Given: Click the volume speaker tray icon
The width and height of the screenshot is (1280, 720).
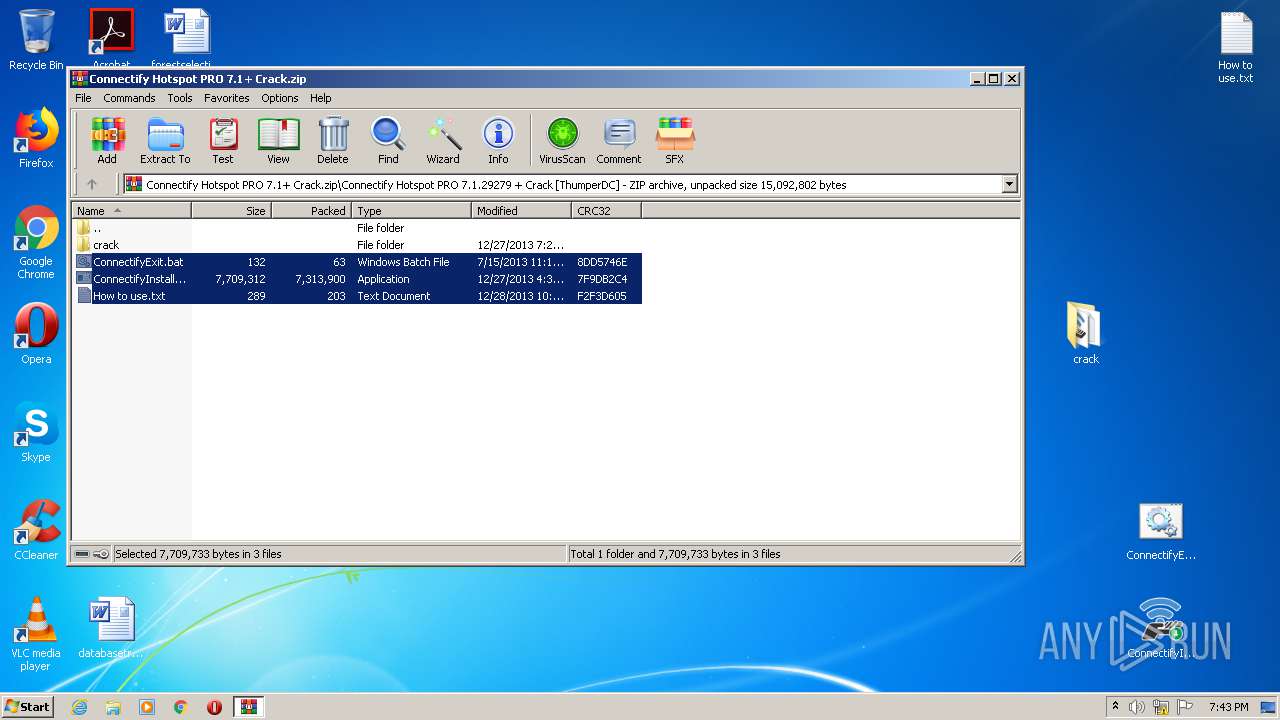Looking at the screenshot, I should click(1137, 707).
